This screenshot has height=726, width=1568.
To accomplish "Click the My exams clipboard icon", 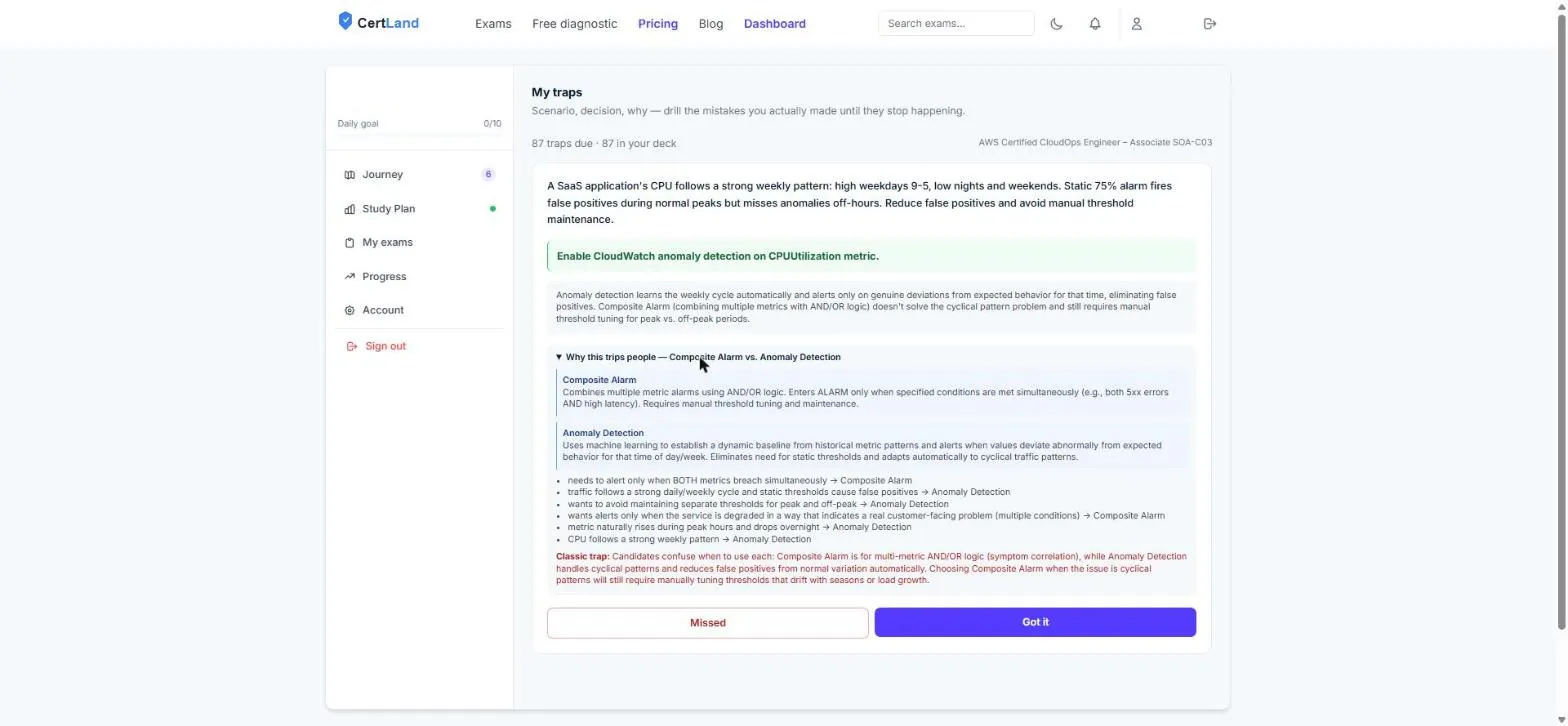I will [x=349, y=243].
